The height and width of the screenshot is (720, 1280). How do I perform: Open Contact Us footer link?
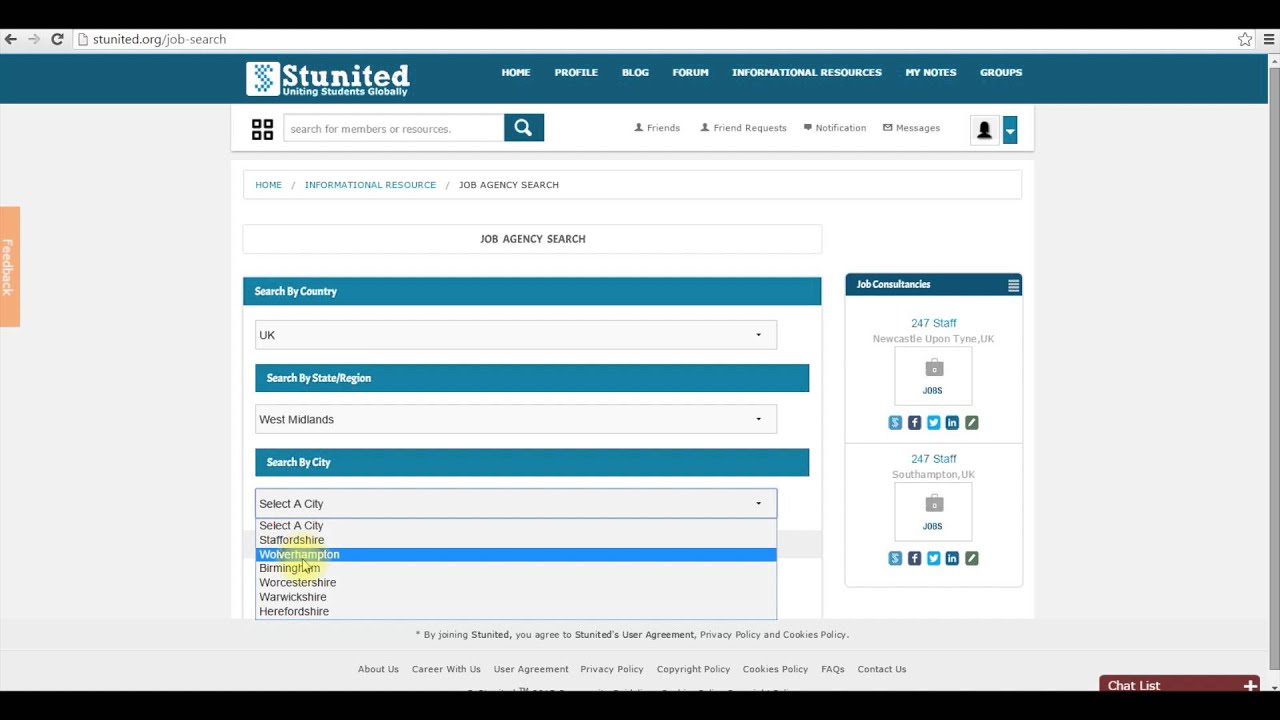882,669
